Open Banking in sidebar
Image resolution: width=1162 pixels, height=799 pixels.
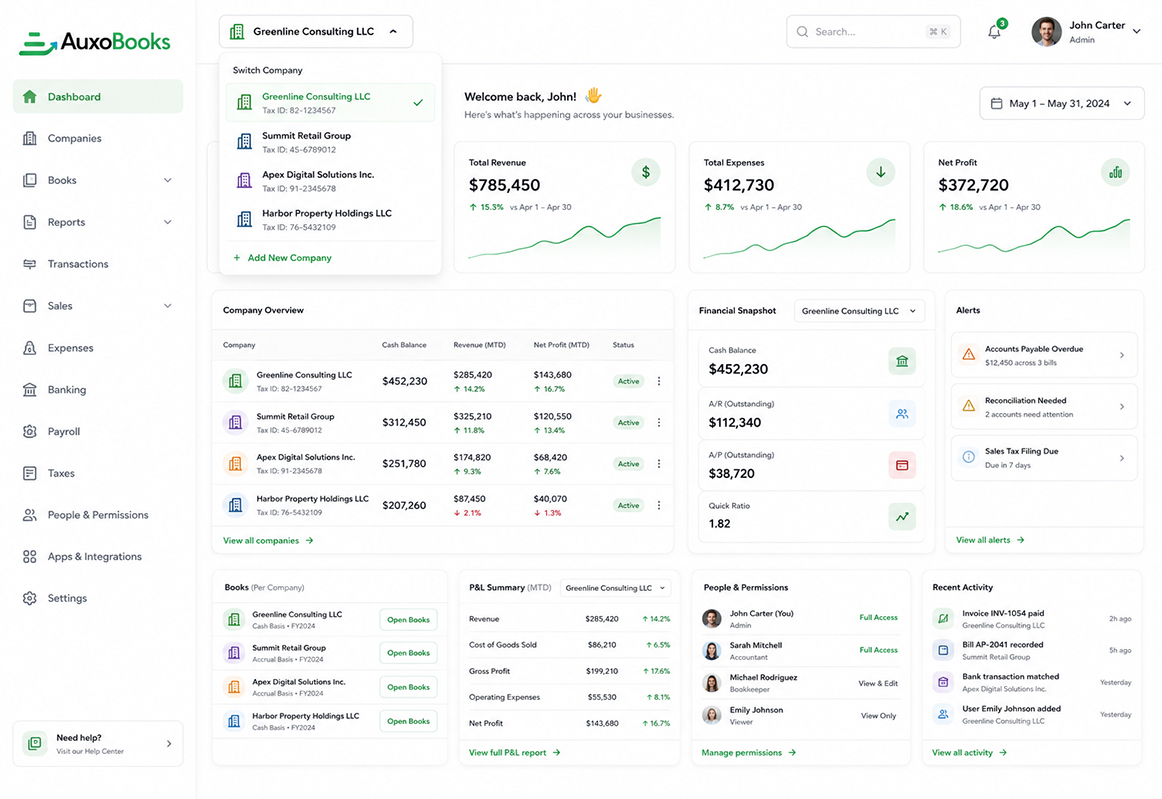(x=98, y=390)
